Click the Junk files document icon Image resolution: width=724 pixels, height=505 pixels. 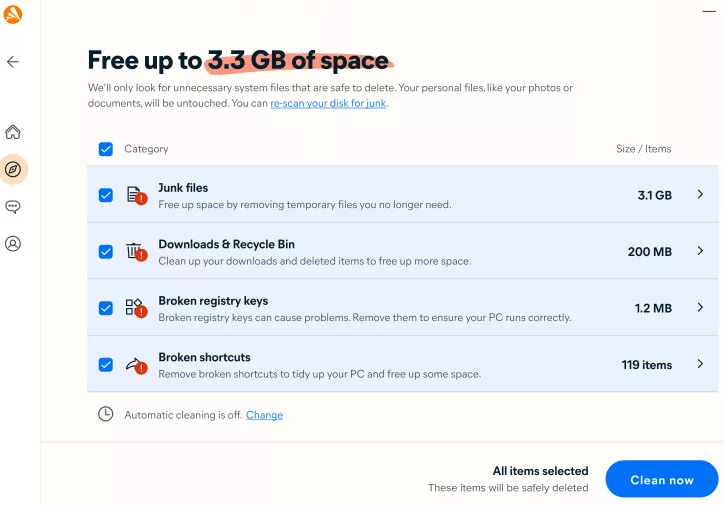[x=134, y=195]
